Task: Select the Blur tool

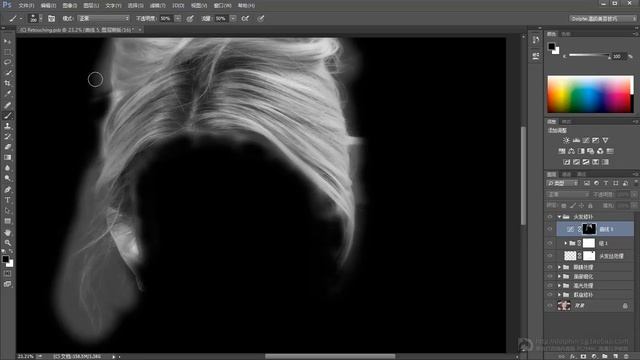Action: [7, 168]
